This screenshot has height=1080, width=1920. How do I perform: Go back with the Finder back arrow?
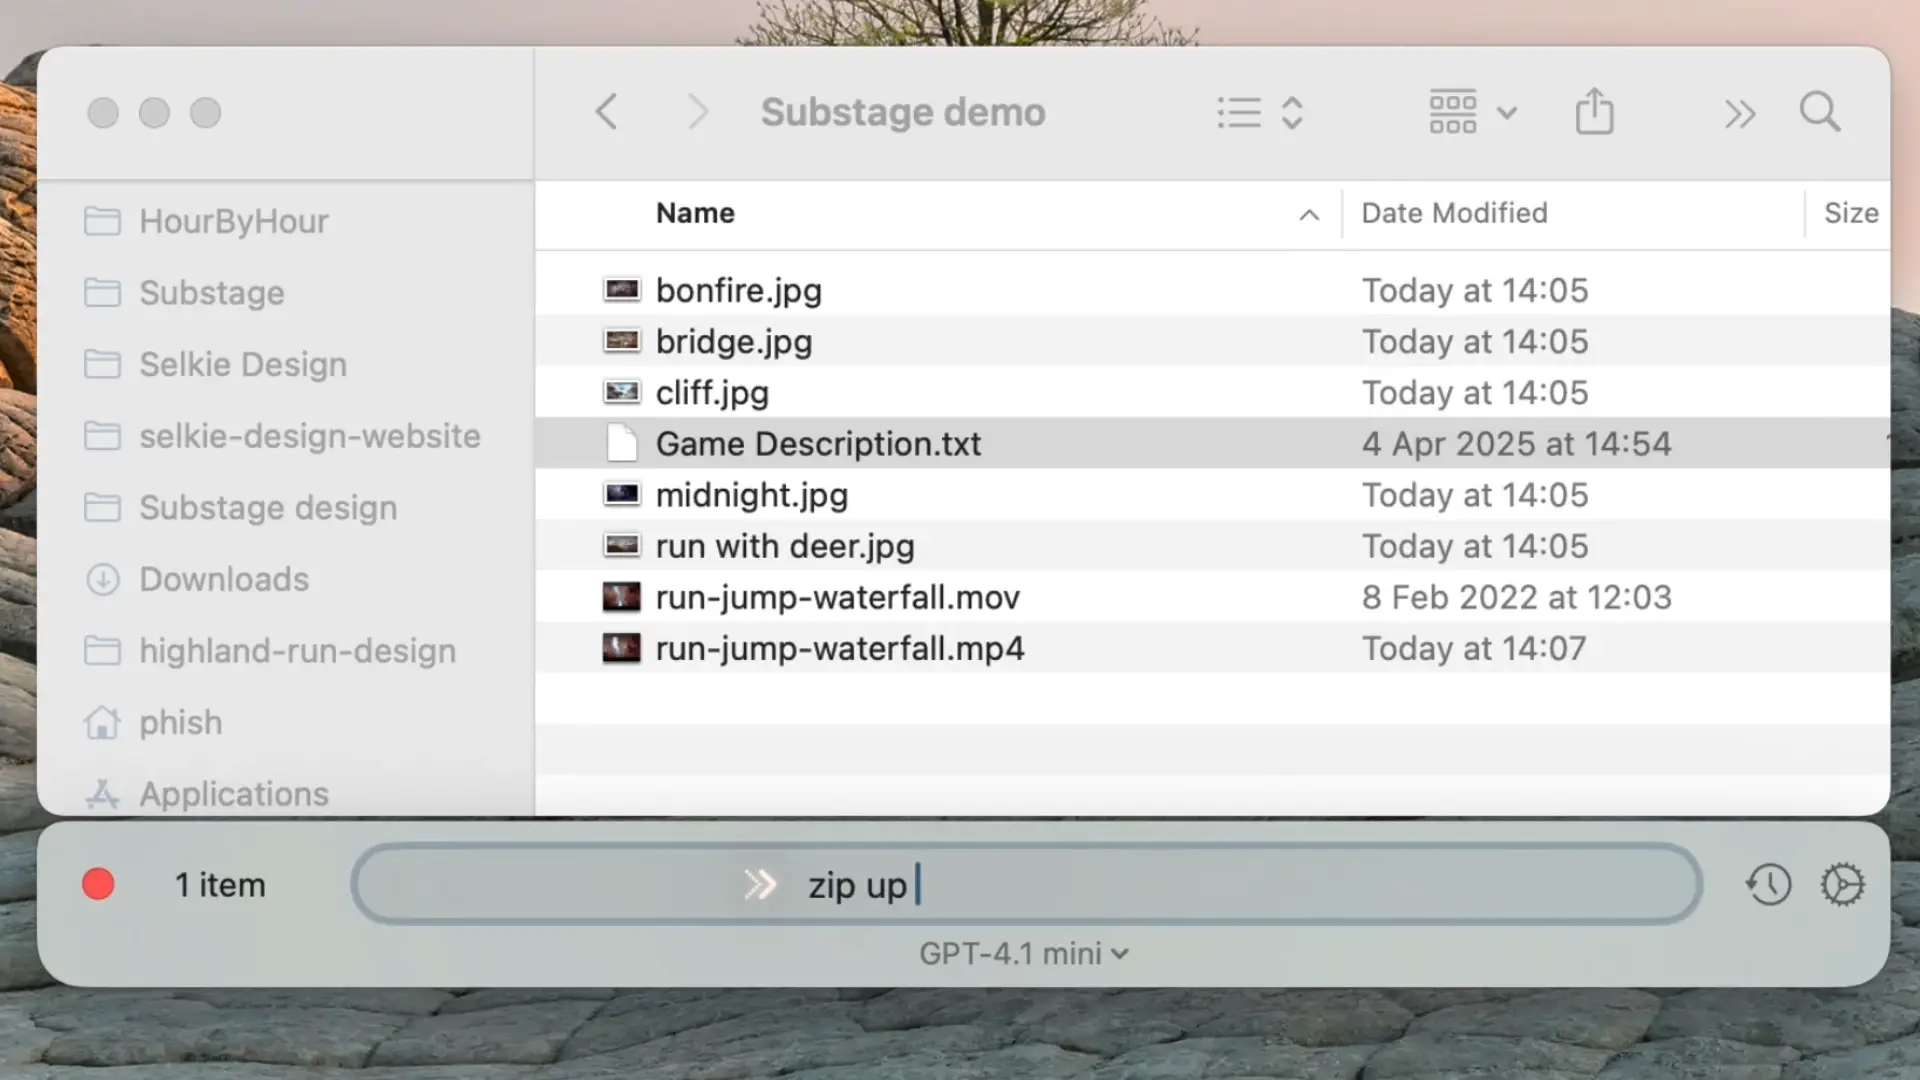click(606, 112)
